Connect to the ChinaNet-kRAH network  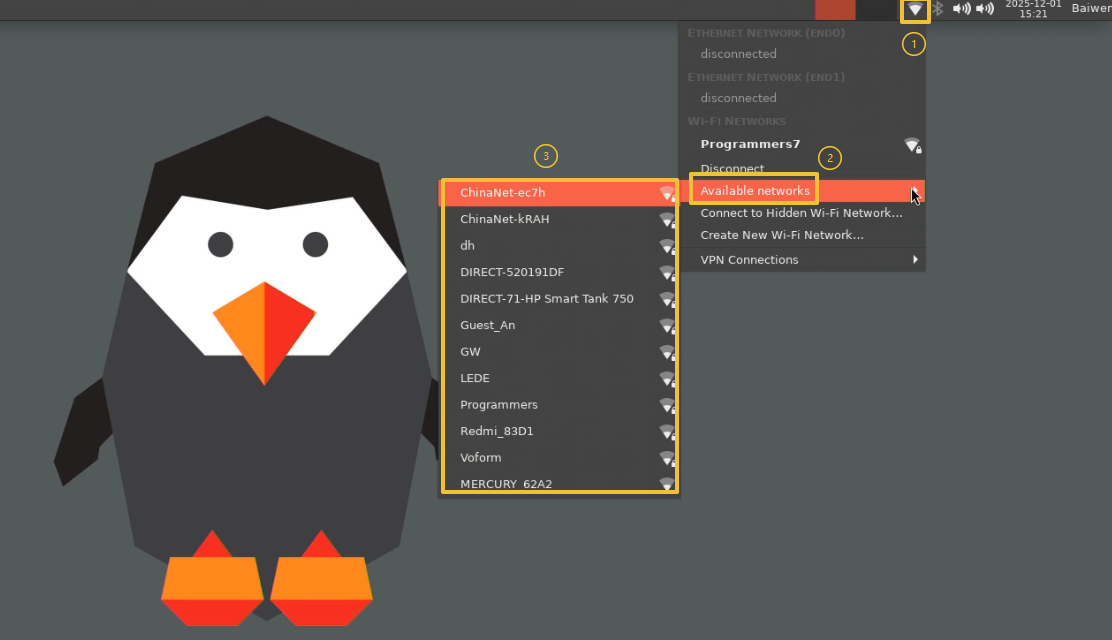(x=505, y=219)
